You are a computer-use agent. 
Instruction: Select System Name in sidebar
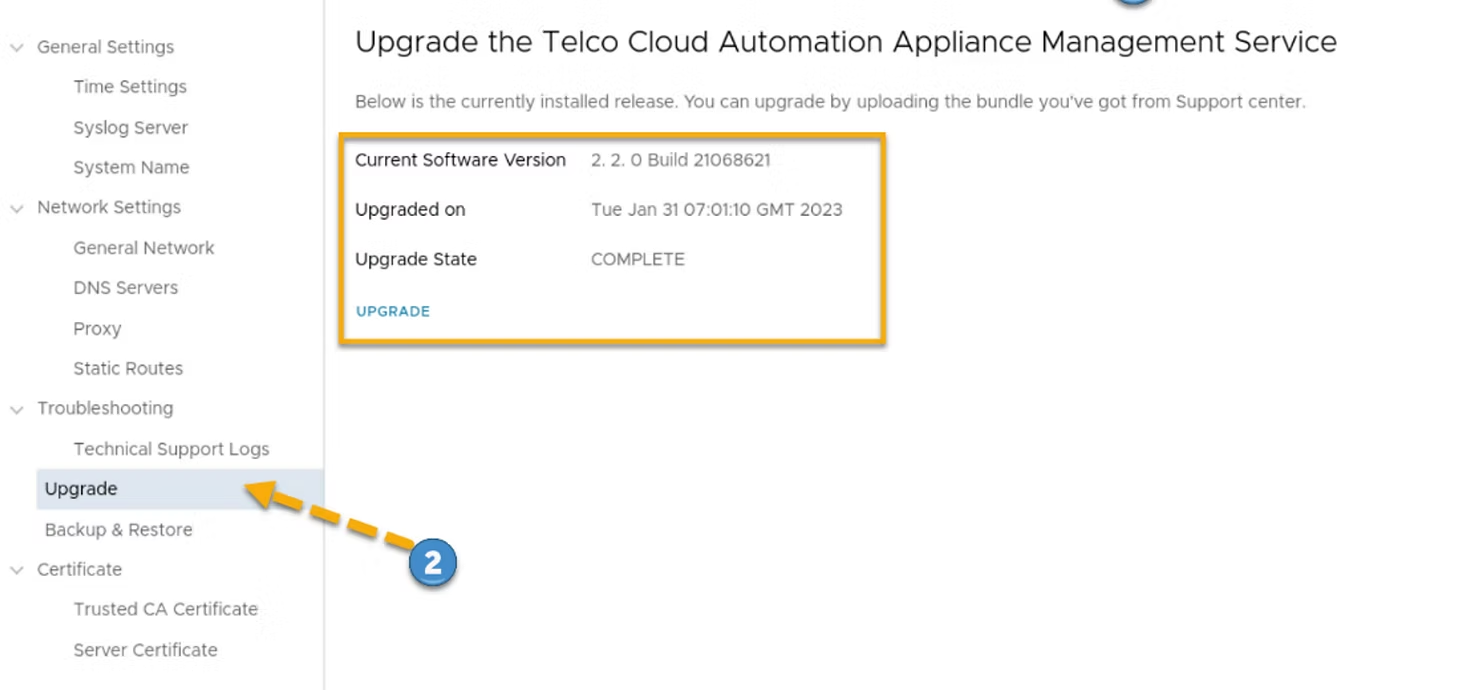pos(131,168)
